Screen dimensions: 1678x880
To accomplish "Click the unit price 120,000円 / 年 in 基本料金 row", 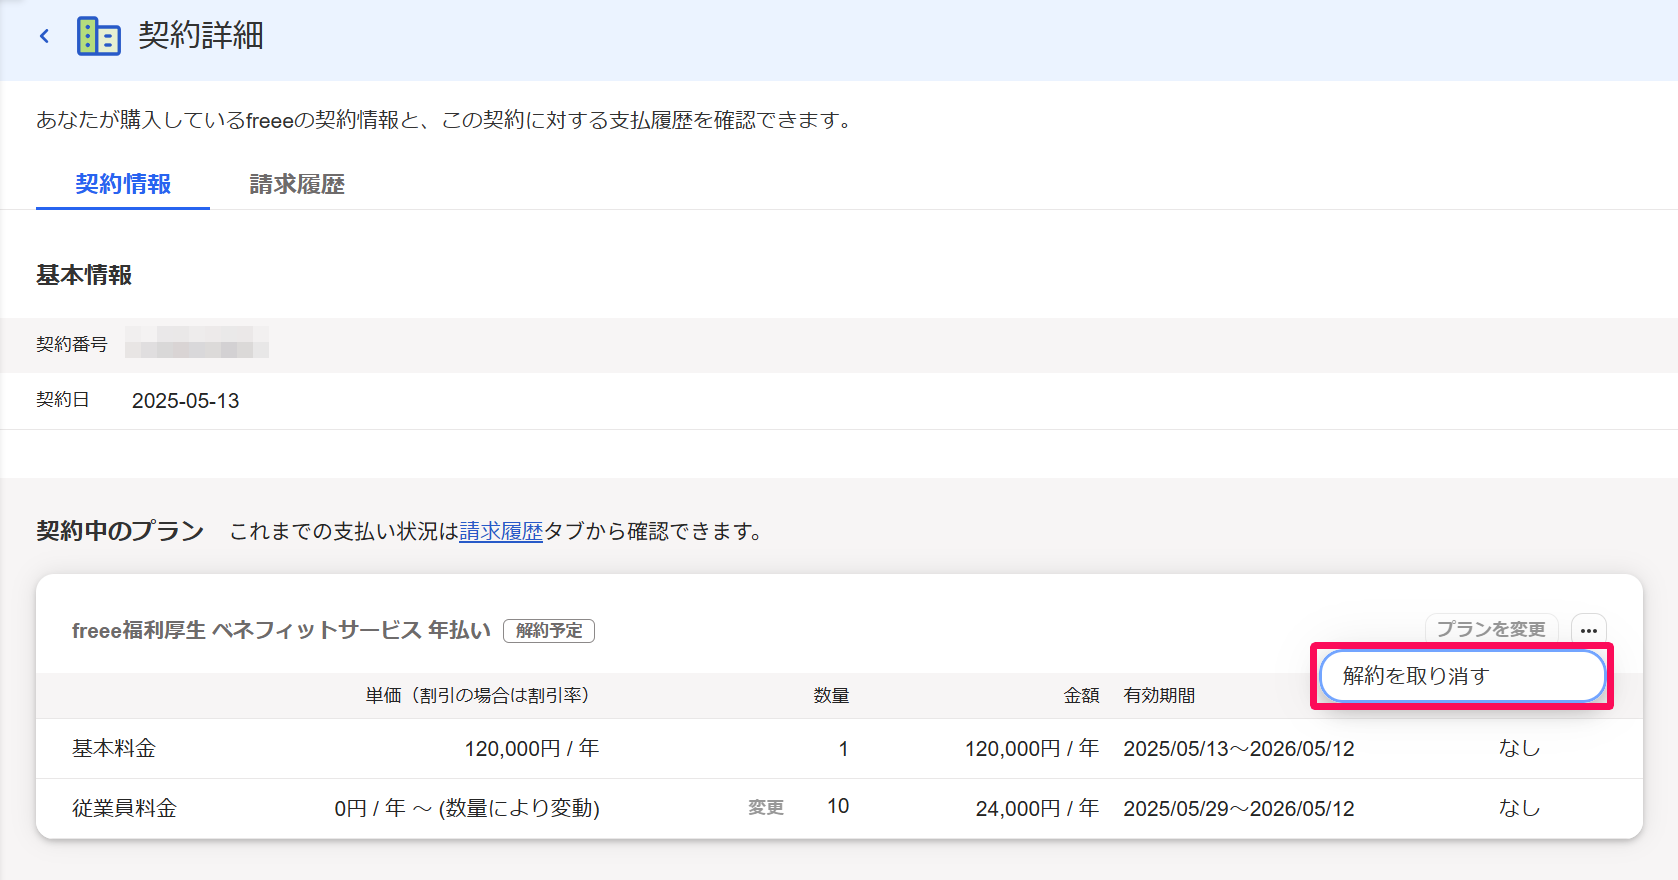I will (532, 748).
